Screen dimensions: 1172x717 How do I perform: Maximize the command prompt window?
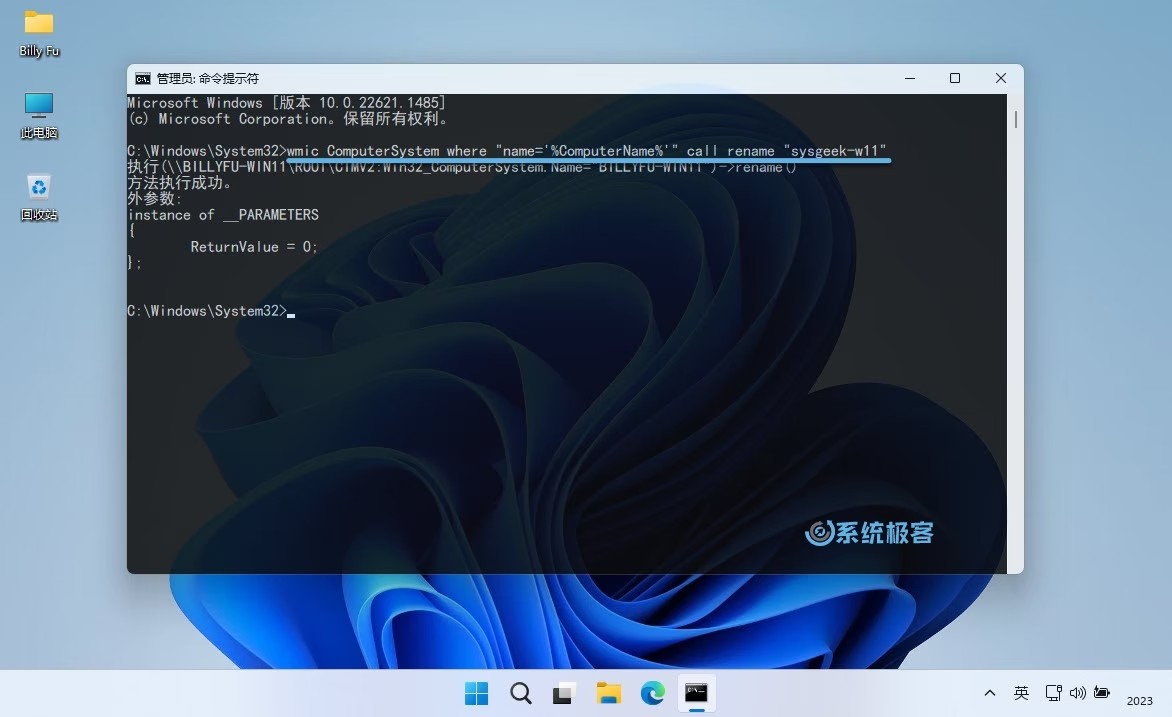[954, 79]
